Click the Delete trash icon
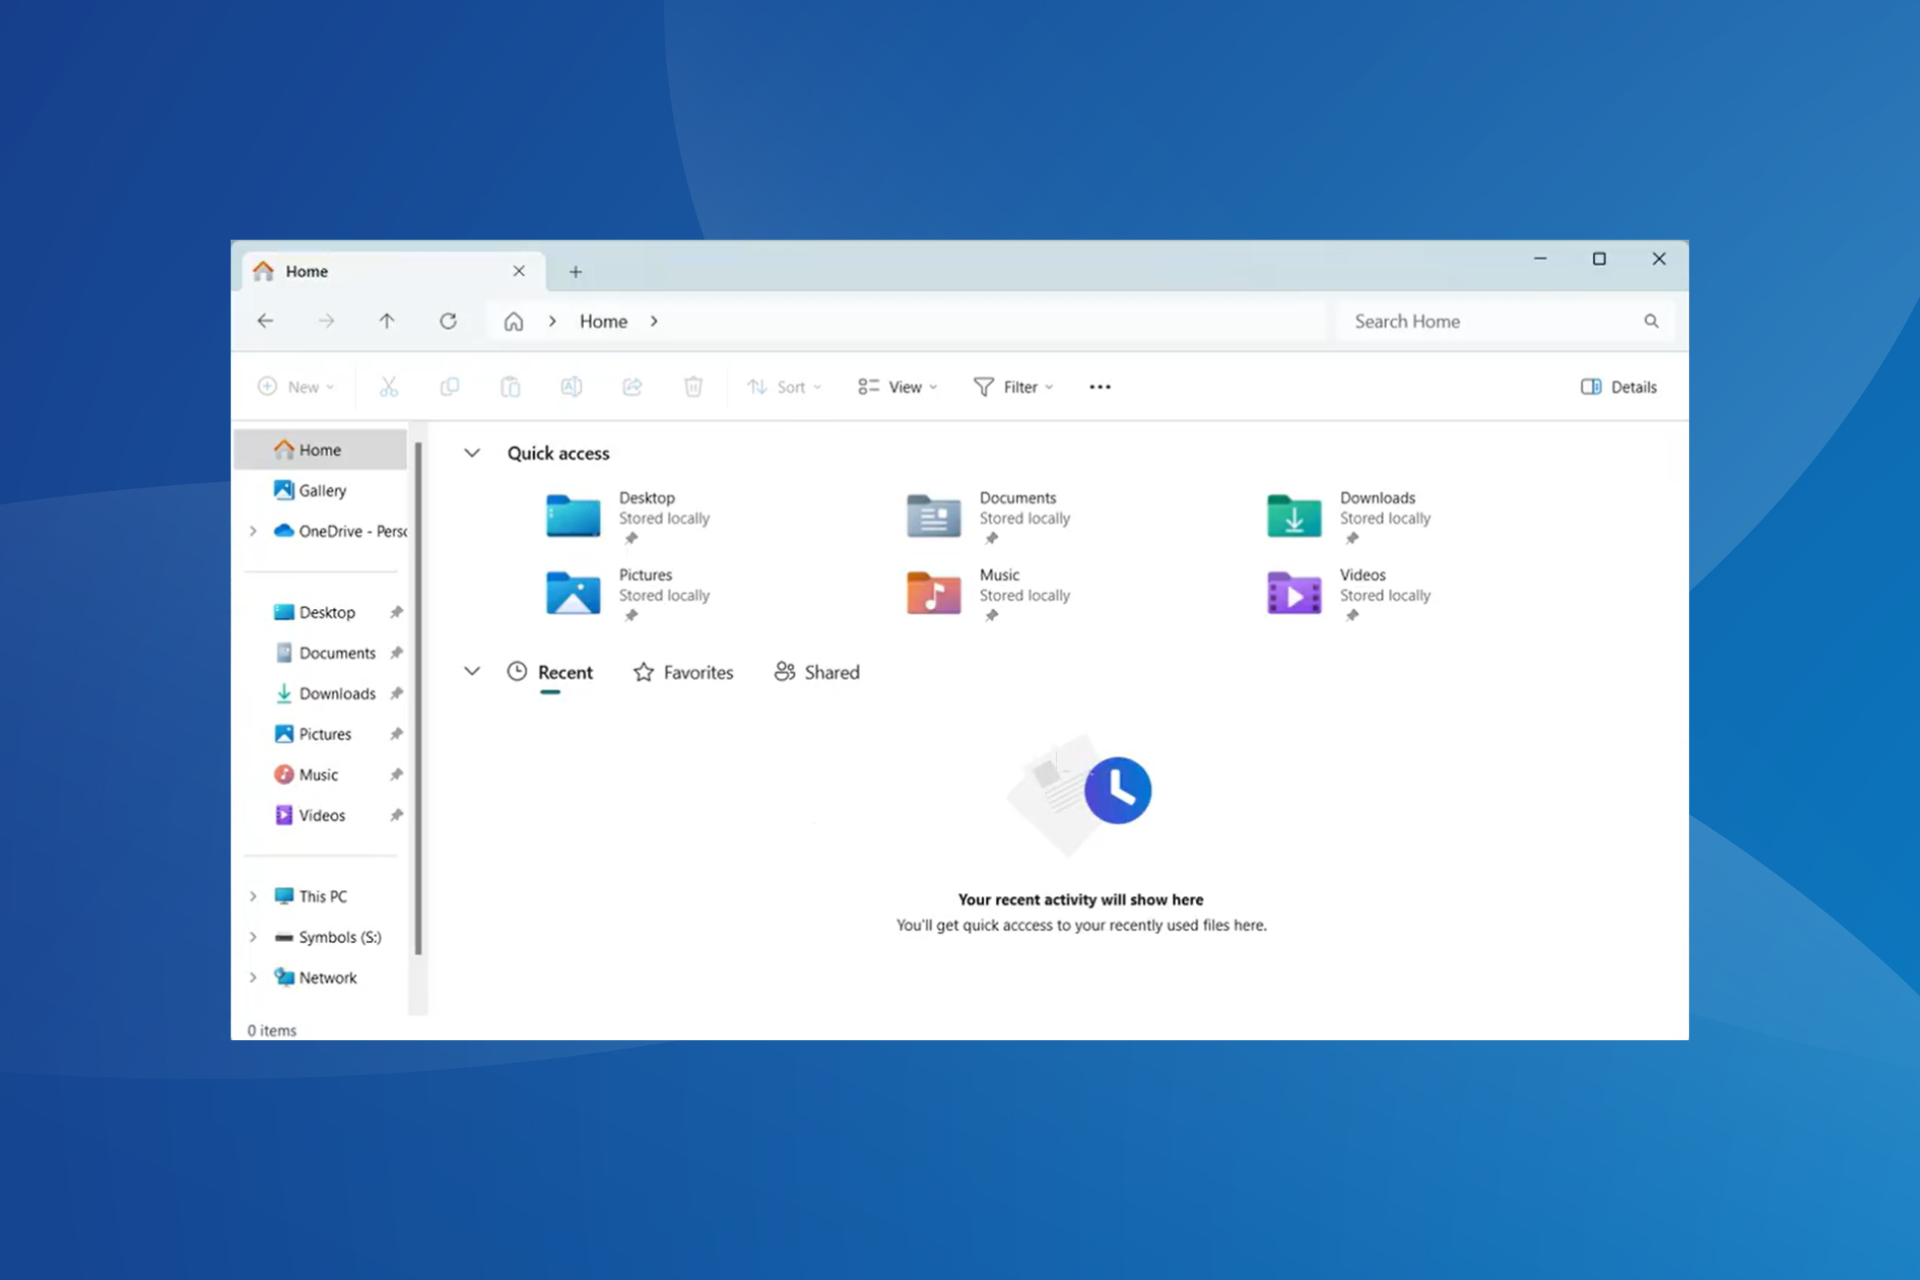Image resolution: width=1920 pixels, height=1280 pixels. pyautogui.click(x=693, y=387)
